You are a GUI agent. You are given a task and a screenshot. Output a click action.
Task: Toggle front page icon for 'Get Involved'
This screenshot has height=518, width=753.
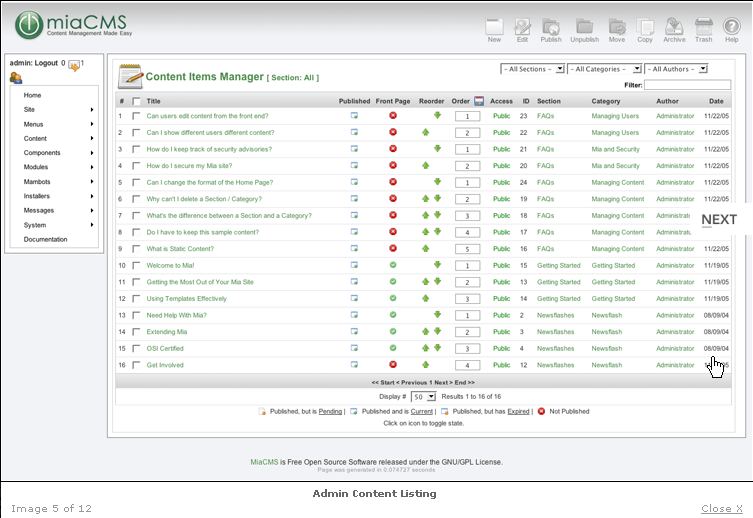(x=393, y=365)
